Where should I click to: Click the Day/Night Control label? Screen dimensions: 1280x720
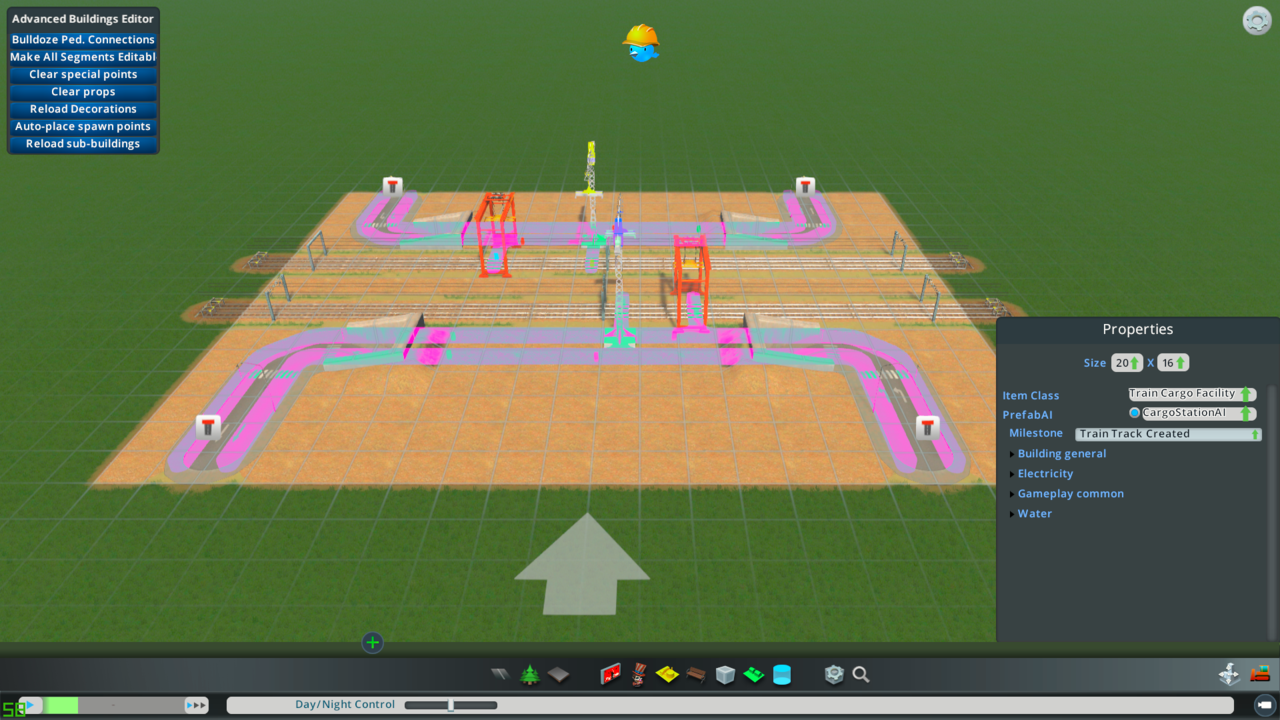pyautogui.click(x=345, y=705)
